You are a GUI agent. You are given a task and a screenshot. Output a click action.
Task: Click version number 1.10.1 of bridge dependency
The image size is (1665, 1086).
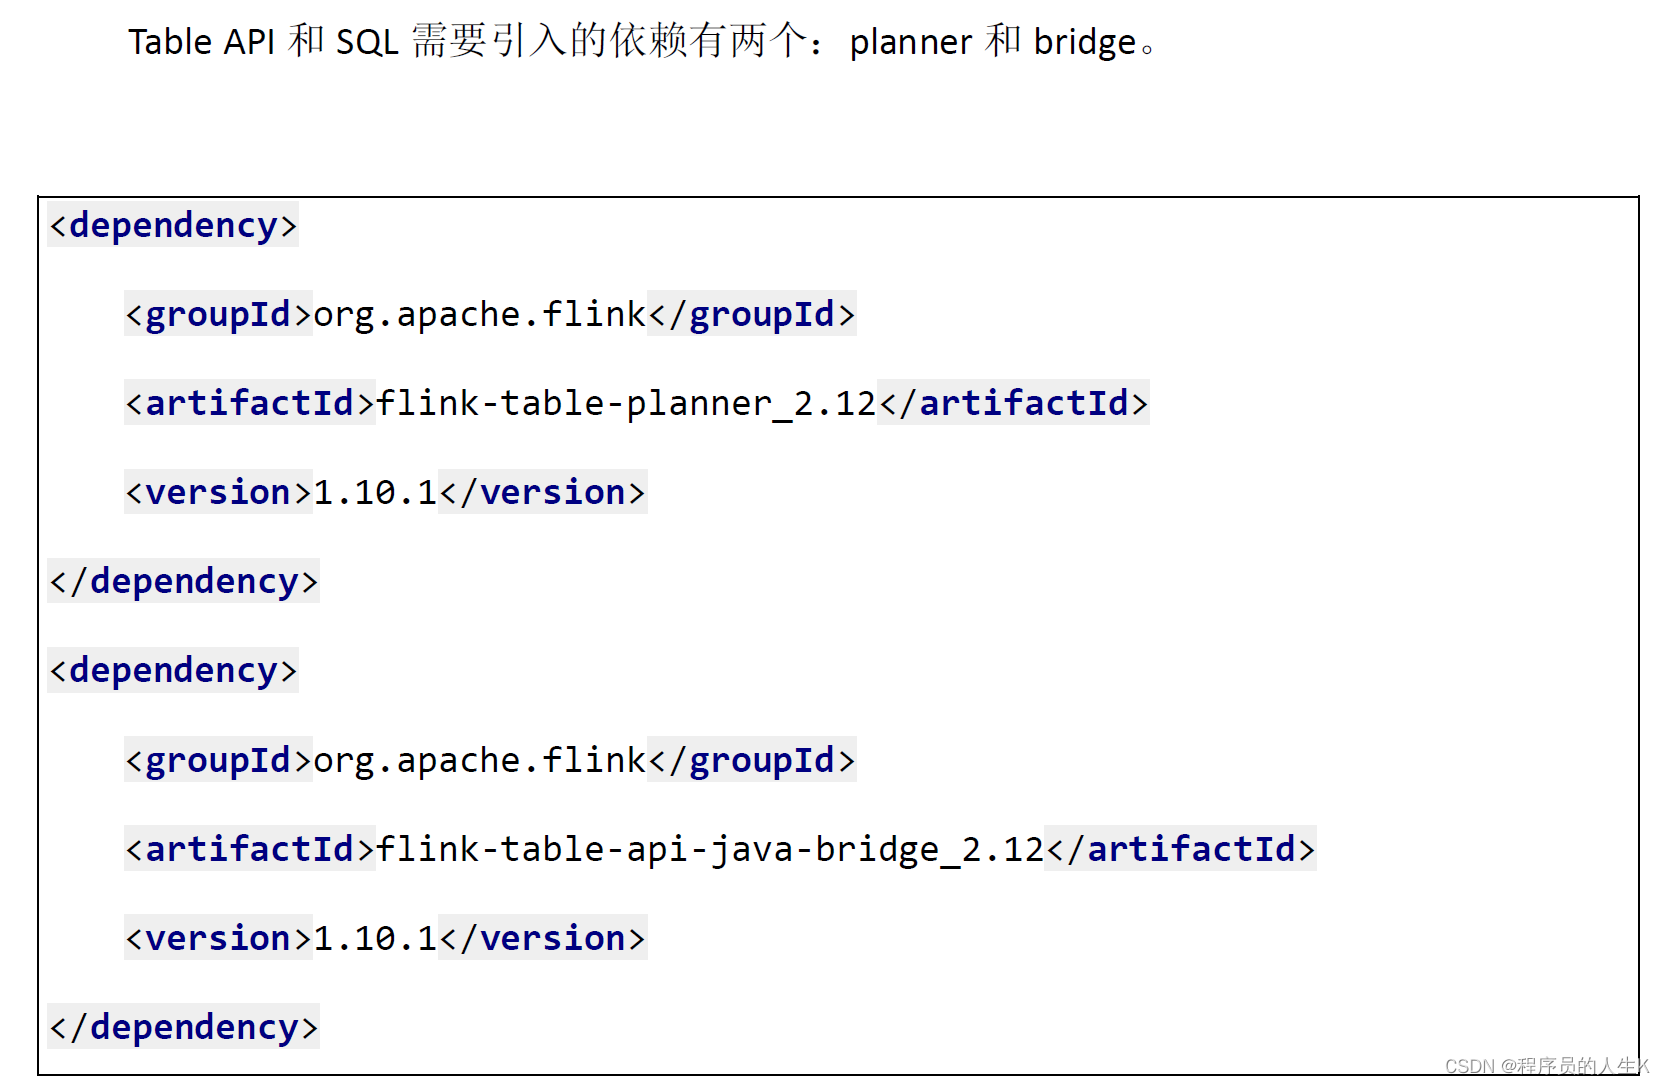375,938
